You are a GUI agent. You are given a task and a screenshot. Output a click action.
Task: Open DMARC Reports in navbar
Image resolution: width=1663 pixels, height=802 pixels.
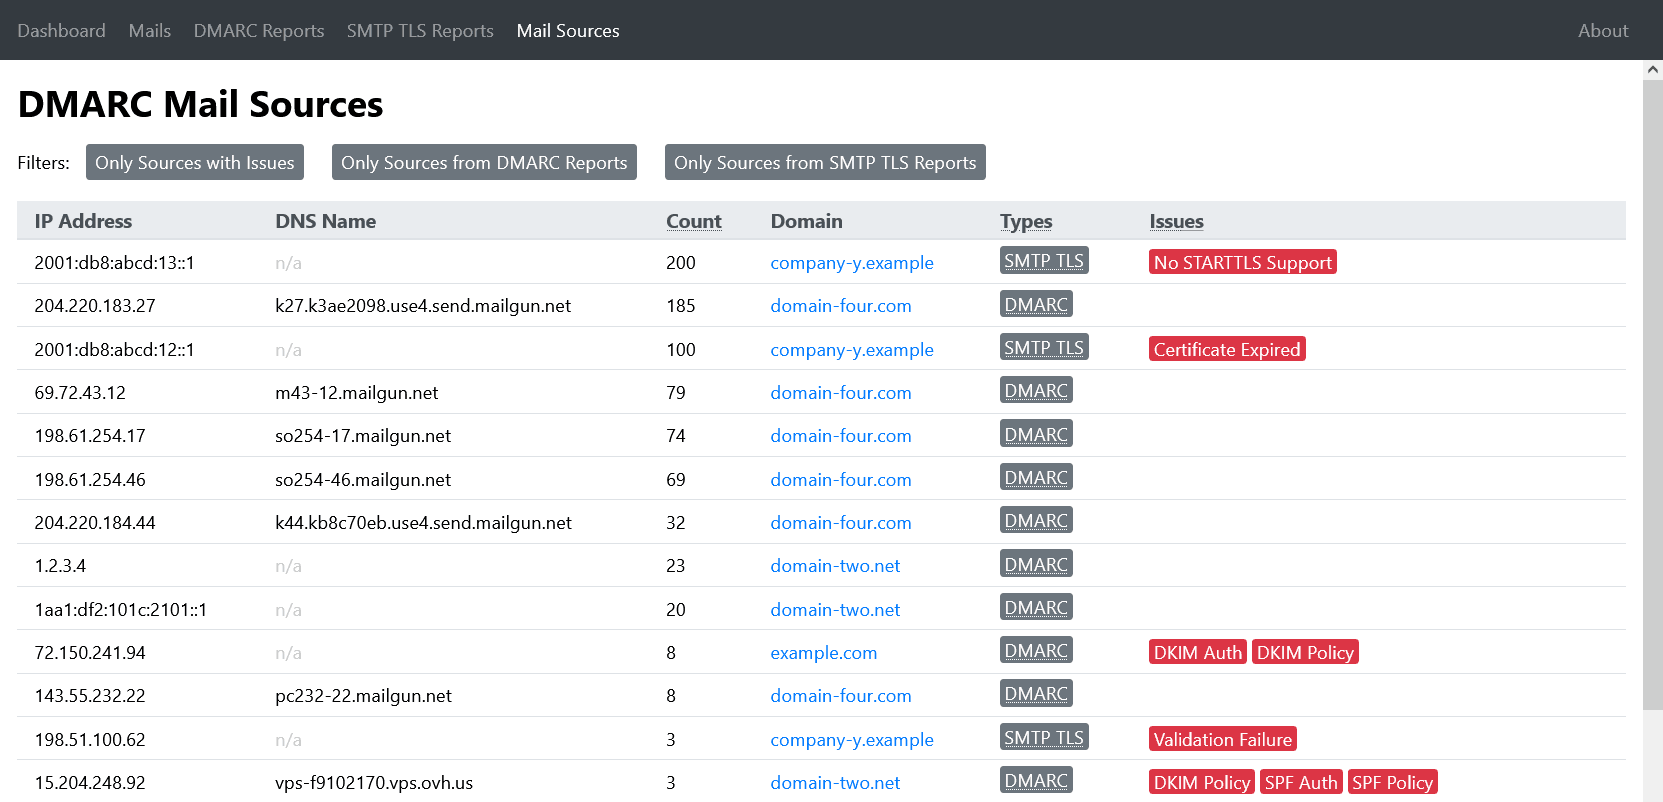point(258,31)
